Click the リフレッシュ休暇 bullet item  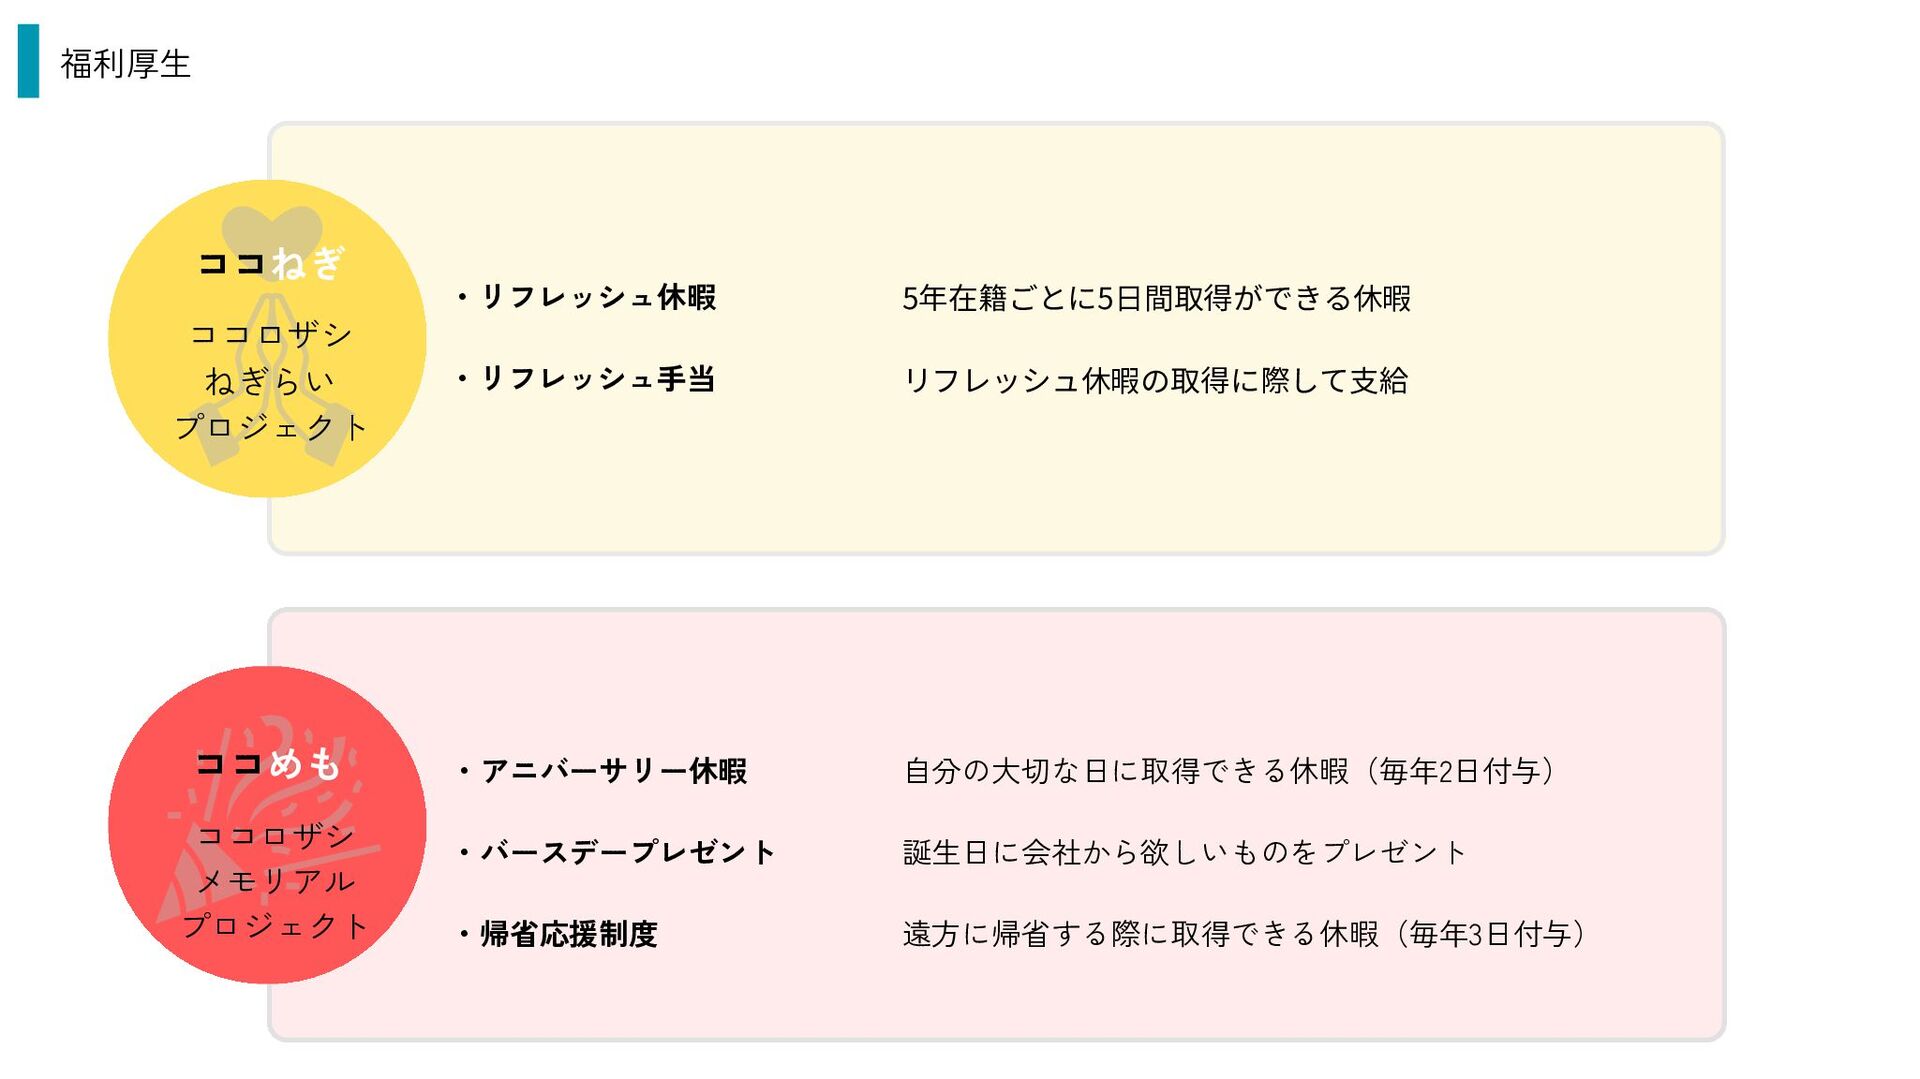point(587,297)
